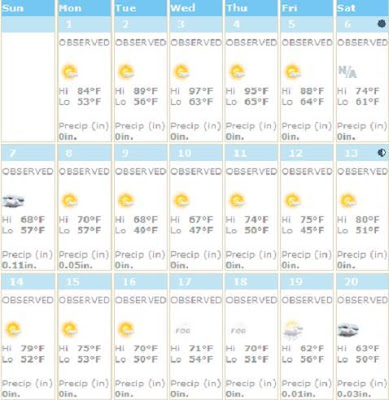389x400 pixels.
Task: Click the sunny weather icon for day 2
Action: pos(126,72)
